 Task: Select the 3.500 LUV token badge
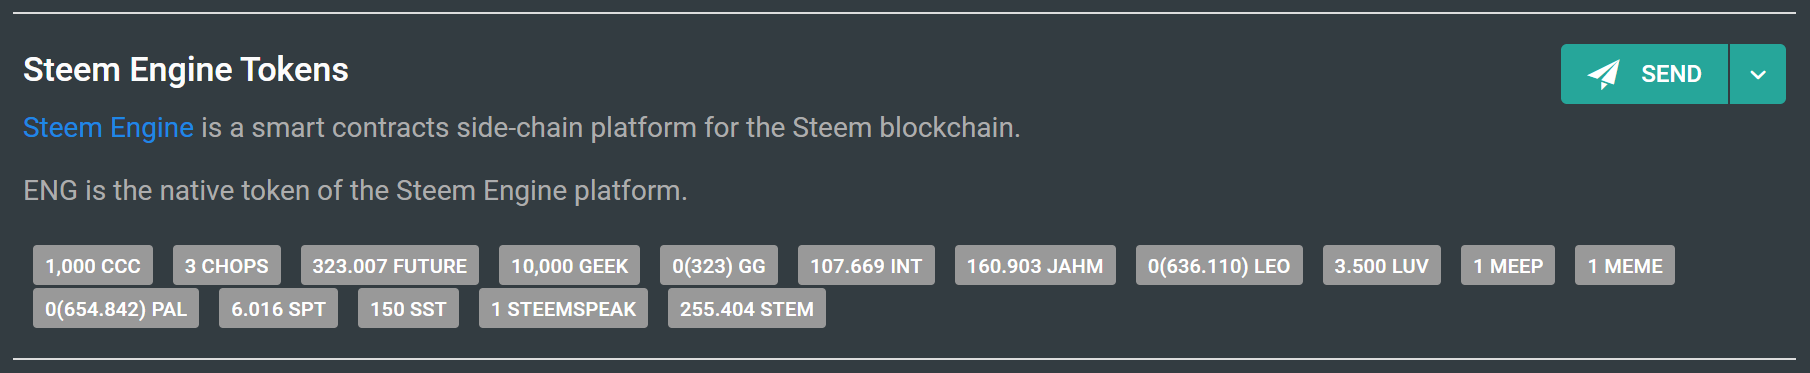click(x=1382, y=266)
